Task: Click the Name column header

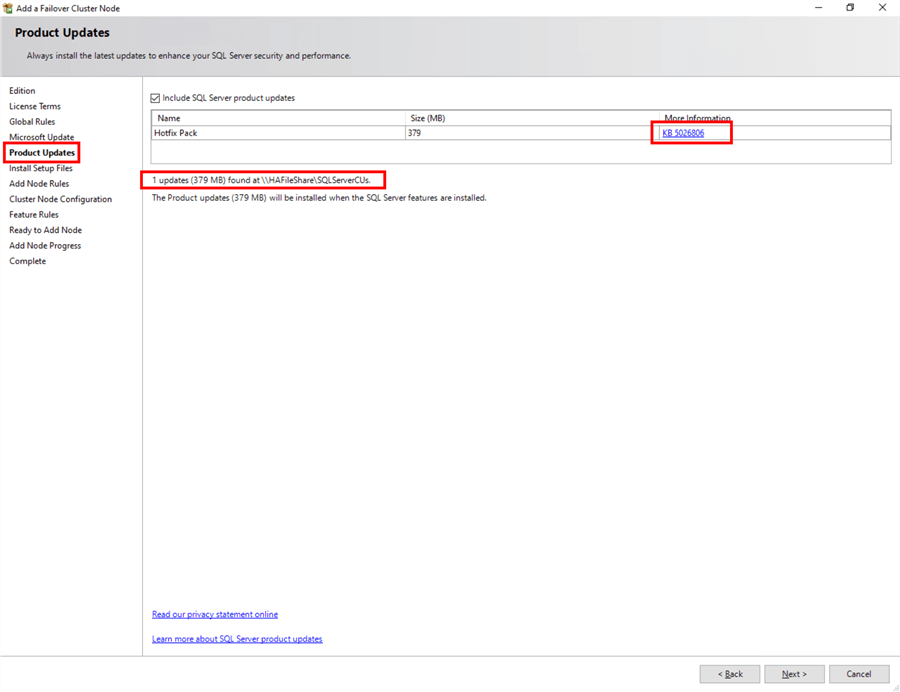Action: (x=278, y=118)
